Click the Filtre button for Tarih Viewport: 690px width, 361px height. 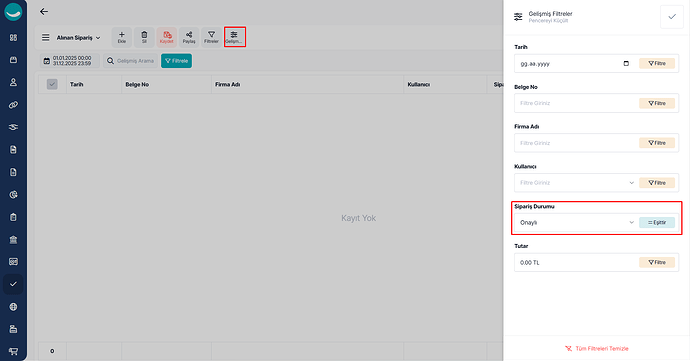point(657,63)
